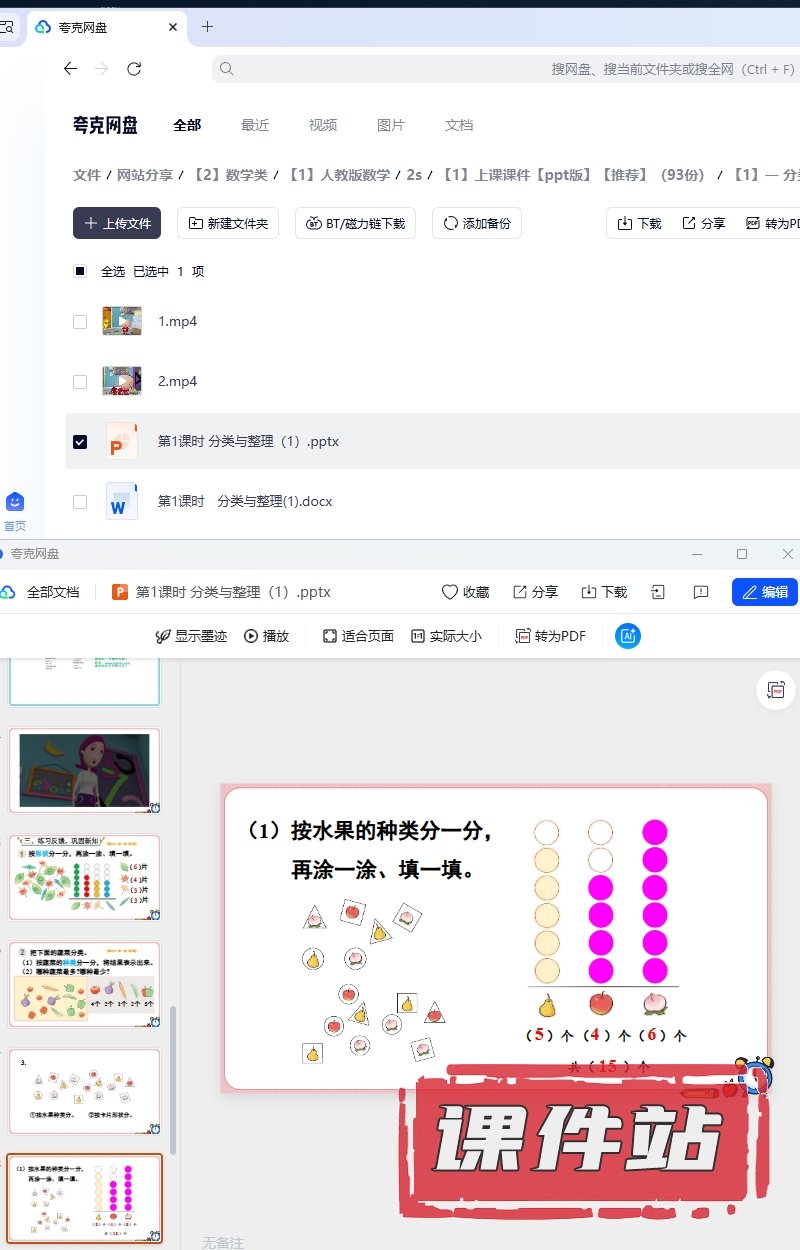Click the 上传文件 upload button

[117, 223]
